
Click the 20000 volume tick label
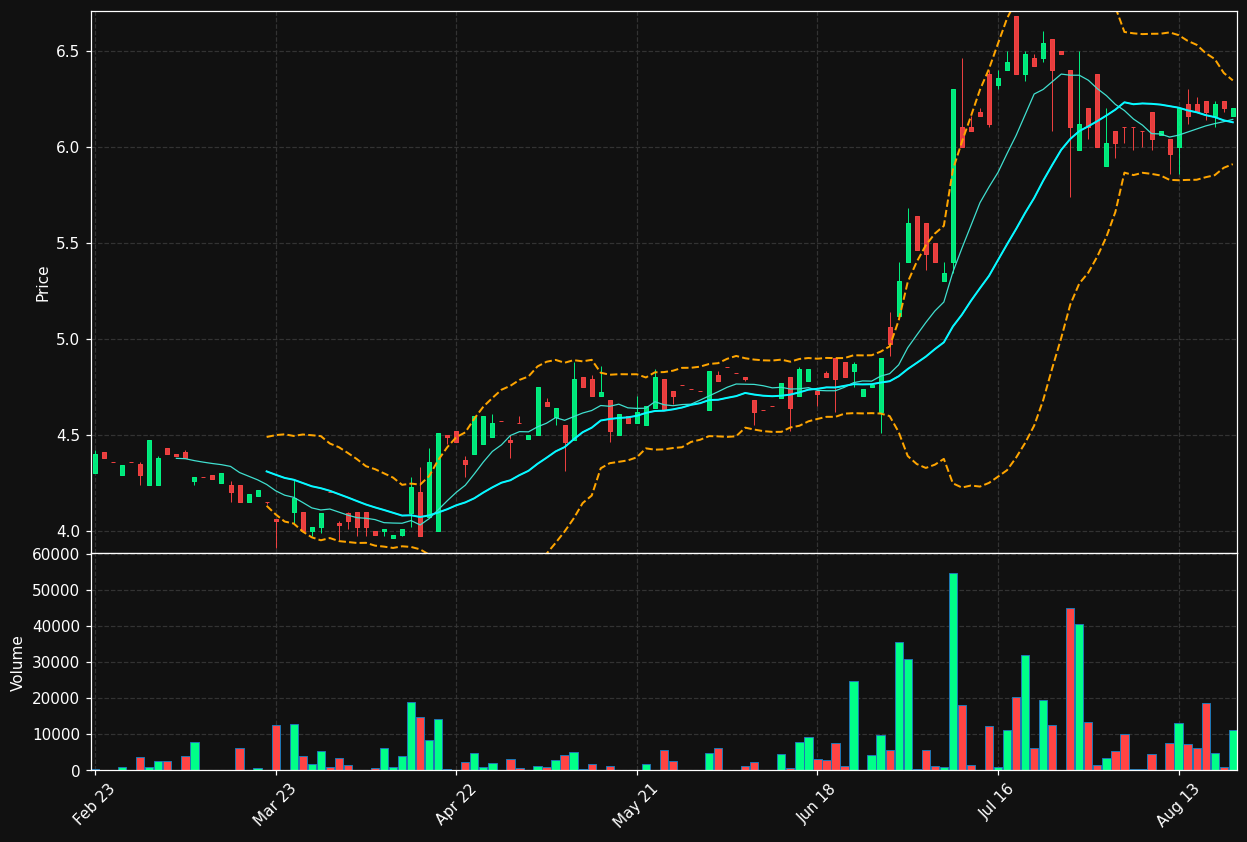coord(56,699)
